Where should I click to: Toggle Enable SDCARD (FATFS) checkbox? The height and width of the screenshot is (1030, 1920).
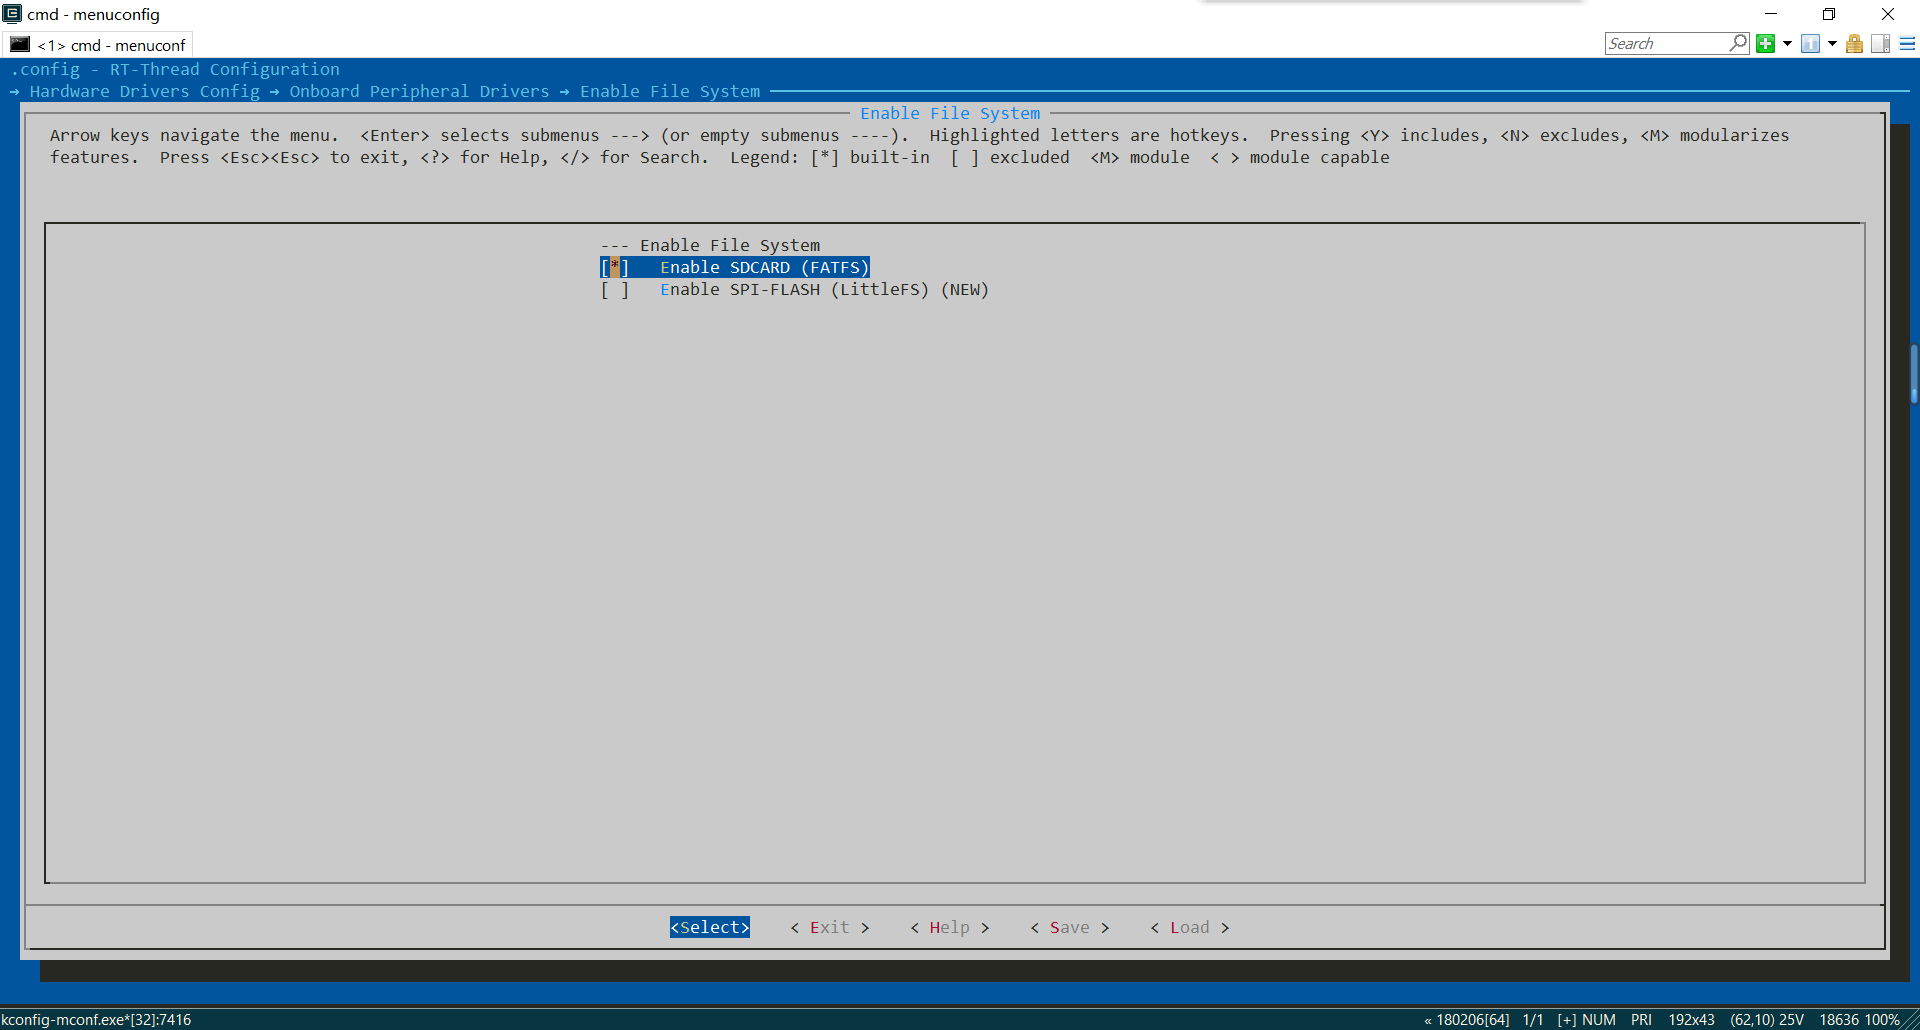pyautogui.click(x=614, y=267)
